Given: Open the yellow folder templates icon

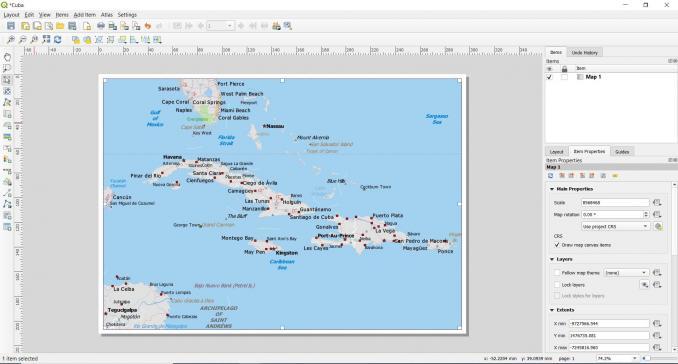Looking at the screenshot, I should [61, 26].
